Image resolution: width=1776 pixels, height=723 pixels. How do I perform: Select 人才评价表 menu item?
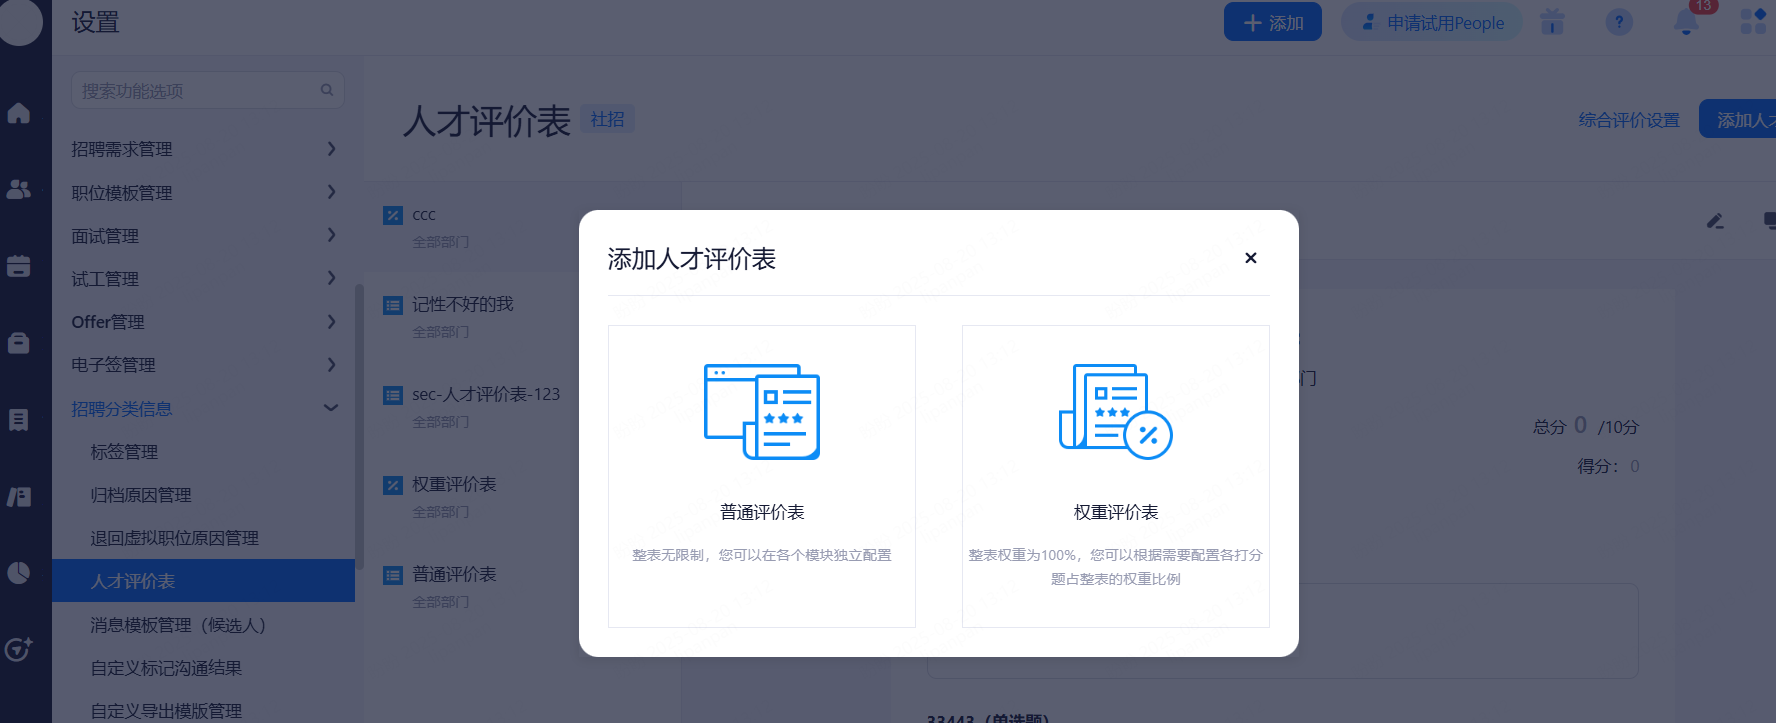pos(133,581)
